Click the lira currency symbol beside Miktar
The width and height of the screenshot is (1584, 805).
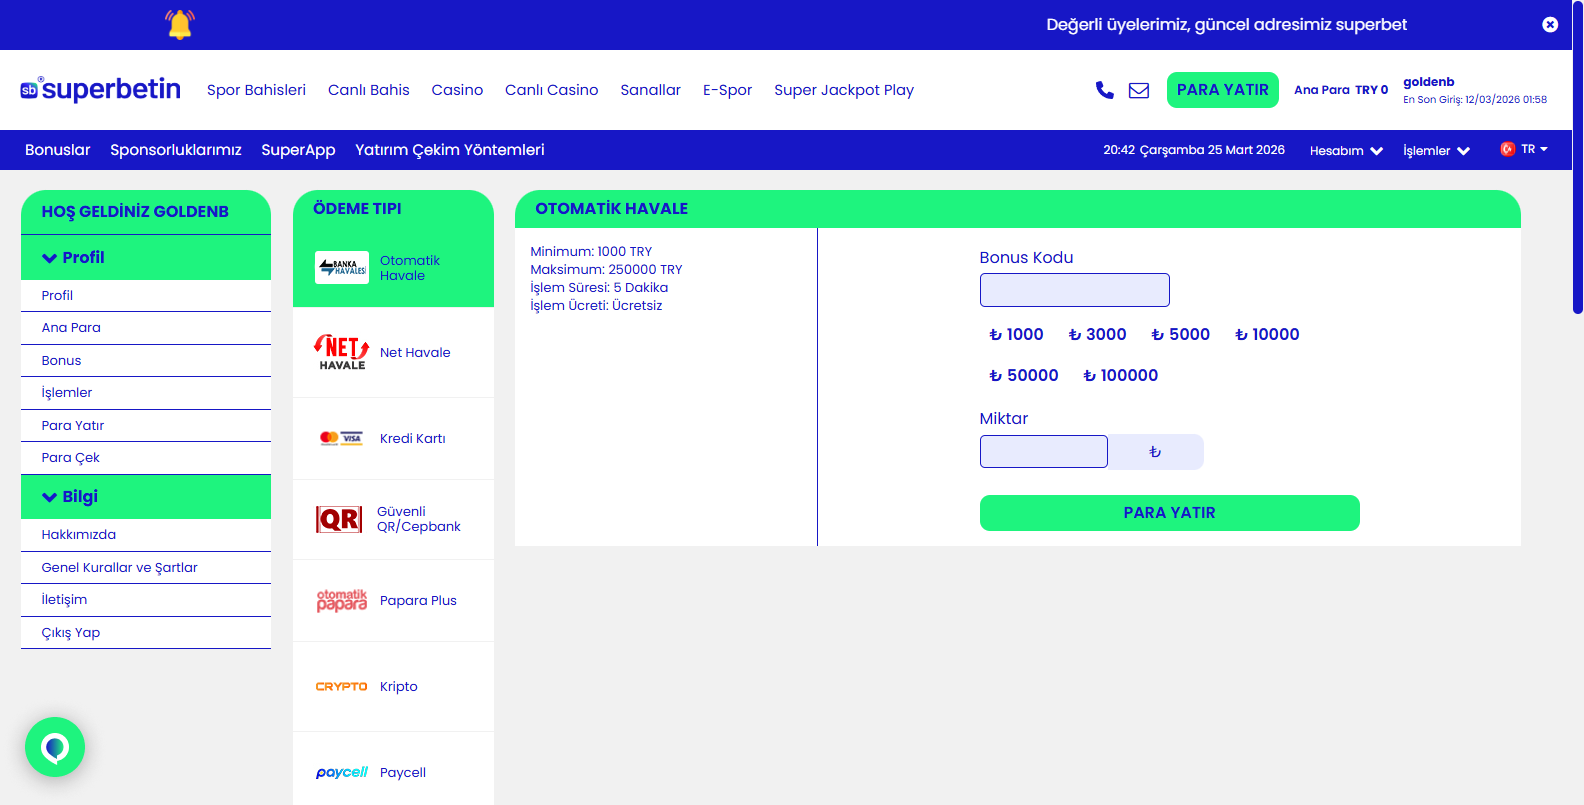point(1155,452)
